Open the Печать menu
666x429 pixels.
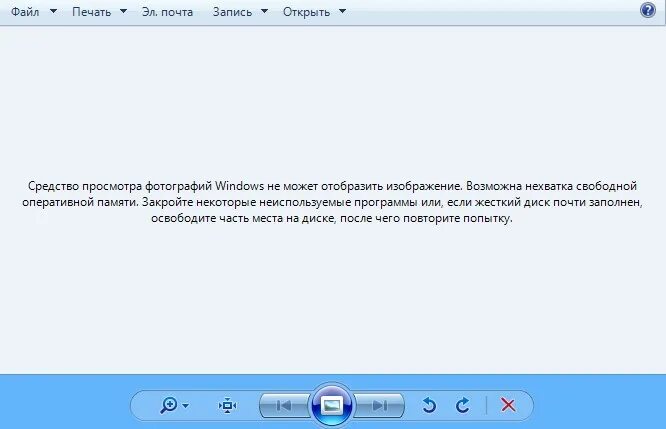(91, 12)
